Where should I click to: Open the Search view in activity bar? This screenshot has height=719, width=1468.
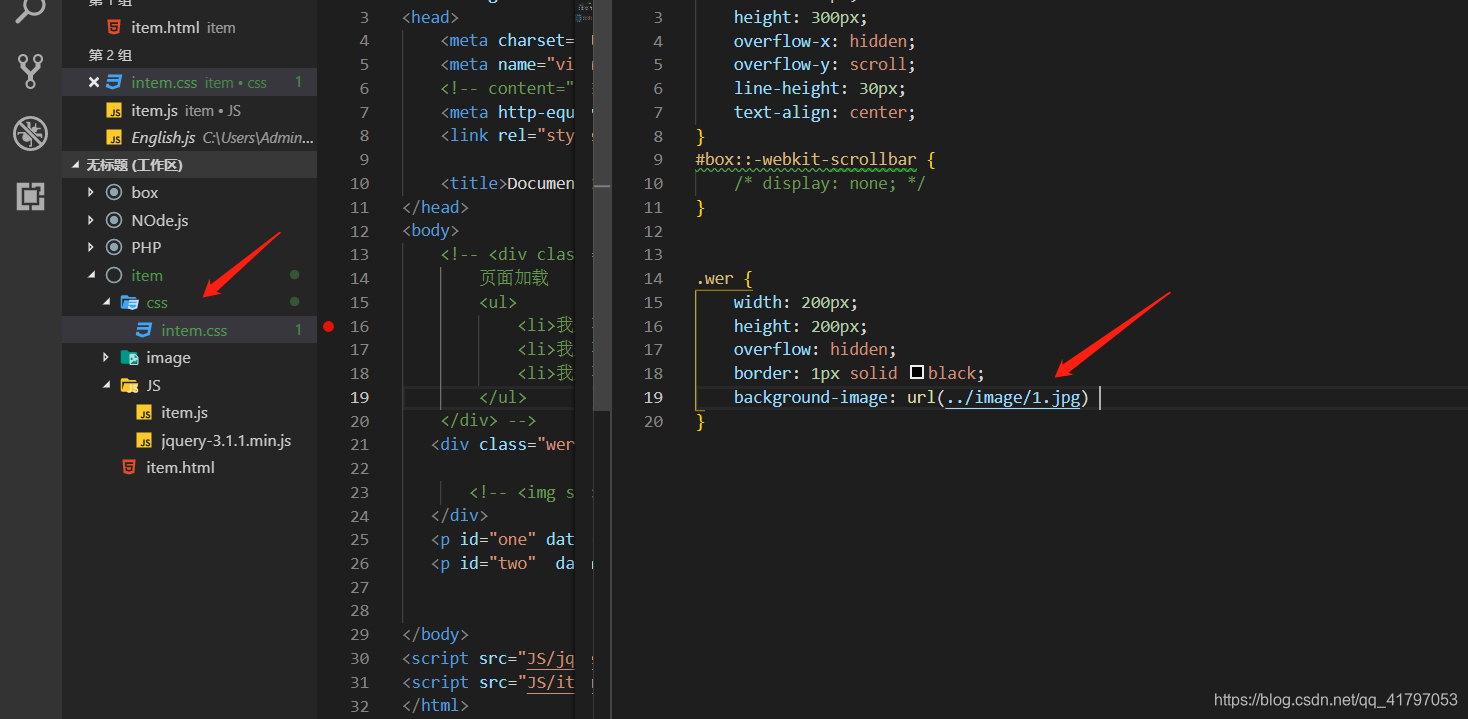tap(30, 10)
